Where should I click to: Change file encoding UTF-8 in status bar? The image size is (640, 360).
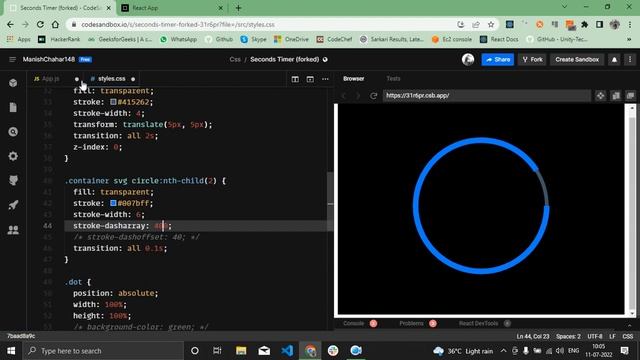595,336
